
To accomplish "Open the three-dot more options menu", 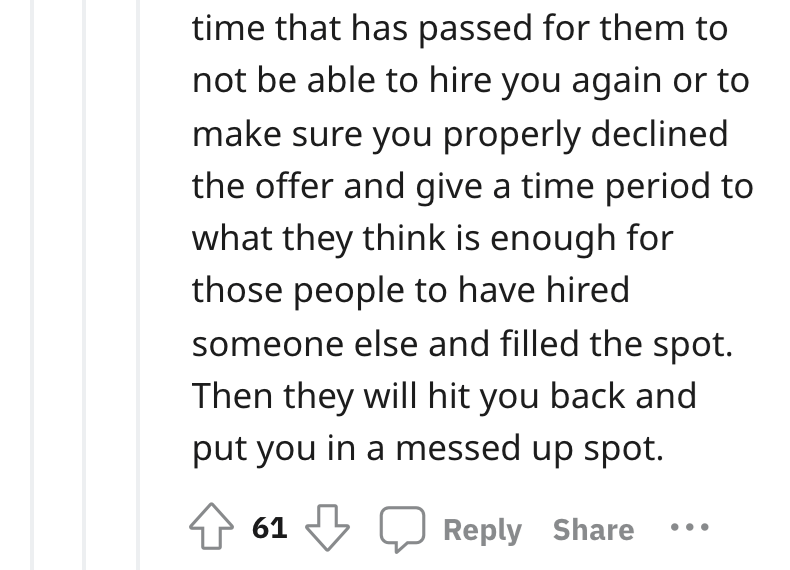I will [x=690, y=528].
